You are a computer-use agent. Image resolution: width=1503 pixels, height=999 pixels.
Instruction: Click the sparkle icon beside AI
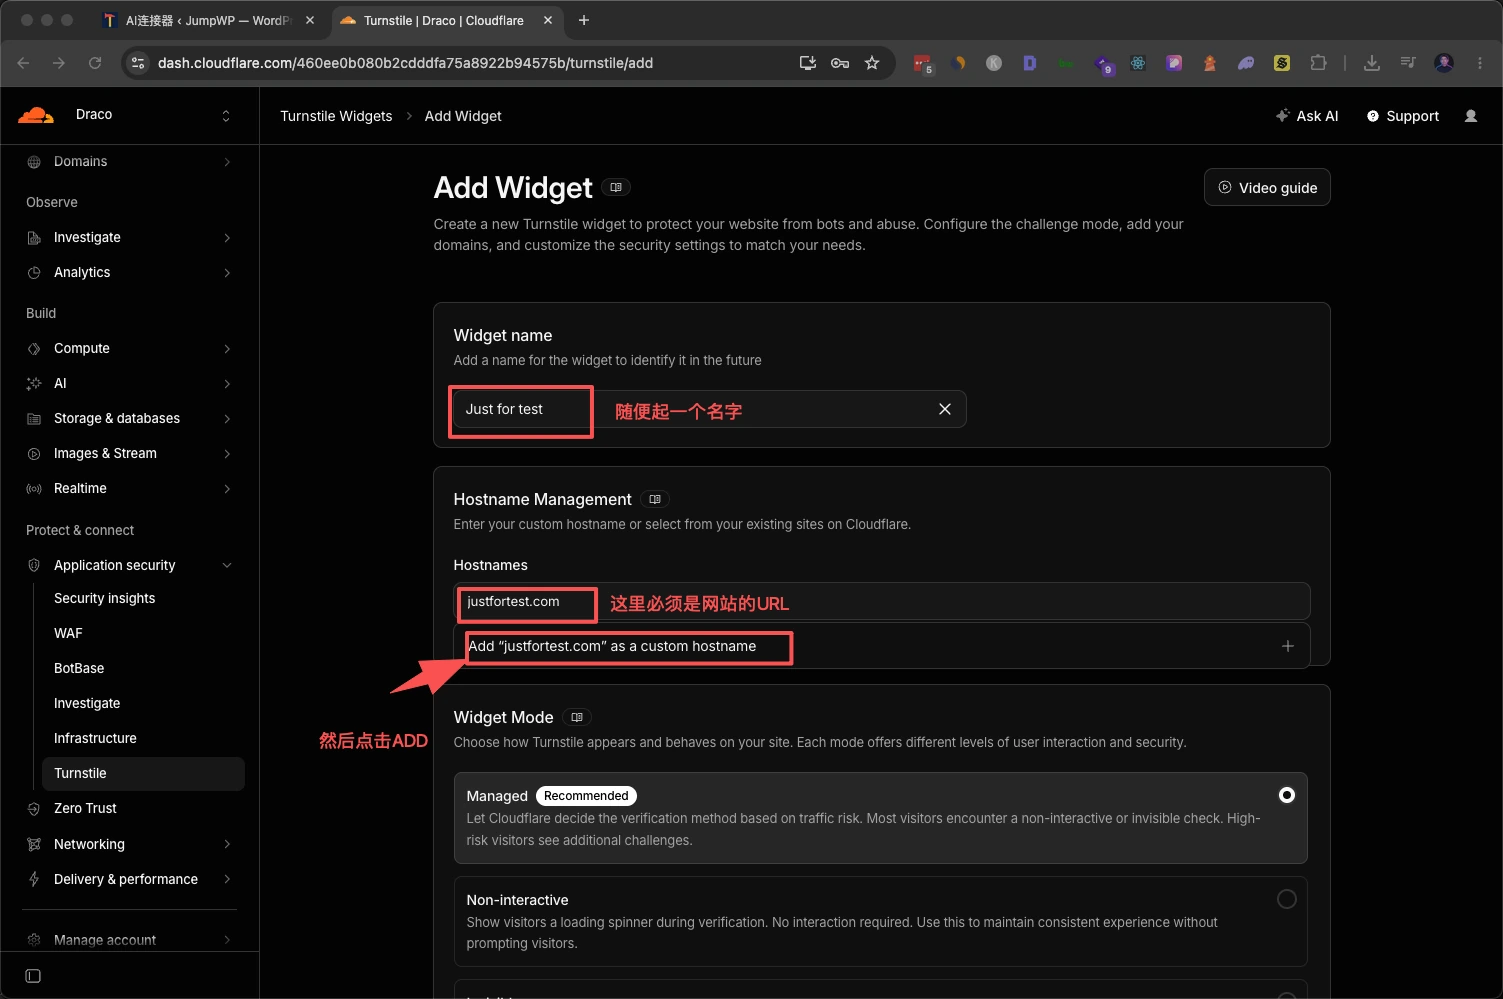pos(34,384)
